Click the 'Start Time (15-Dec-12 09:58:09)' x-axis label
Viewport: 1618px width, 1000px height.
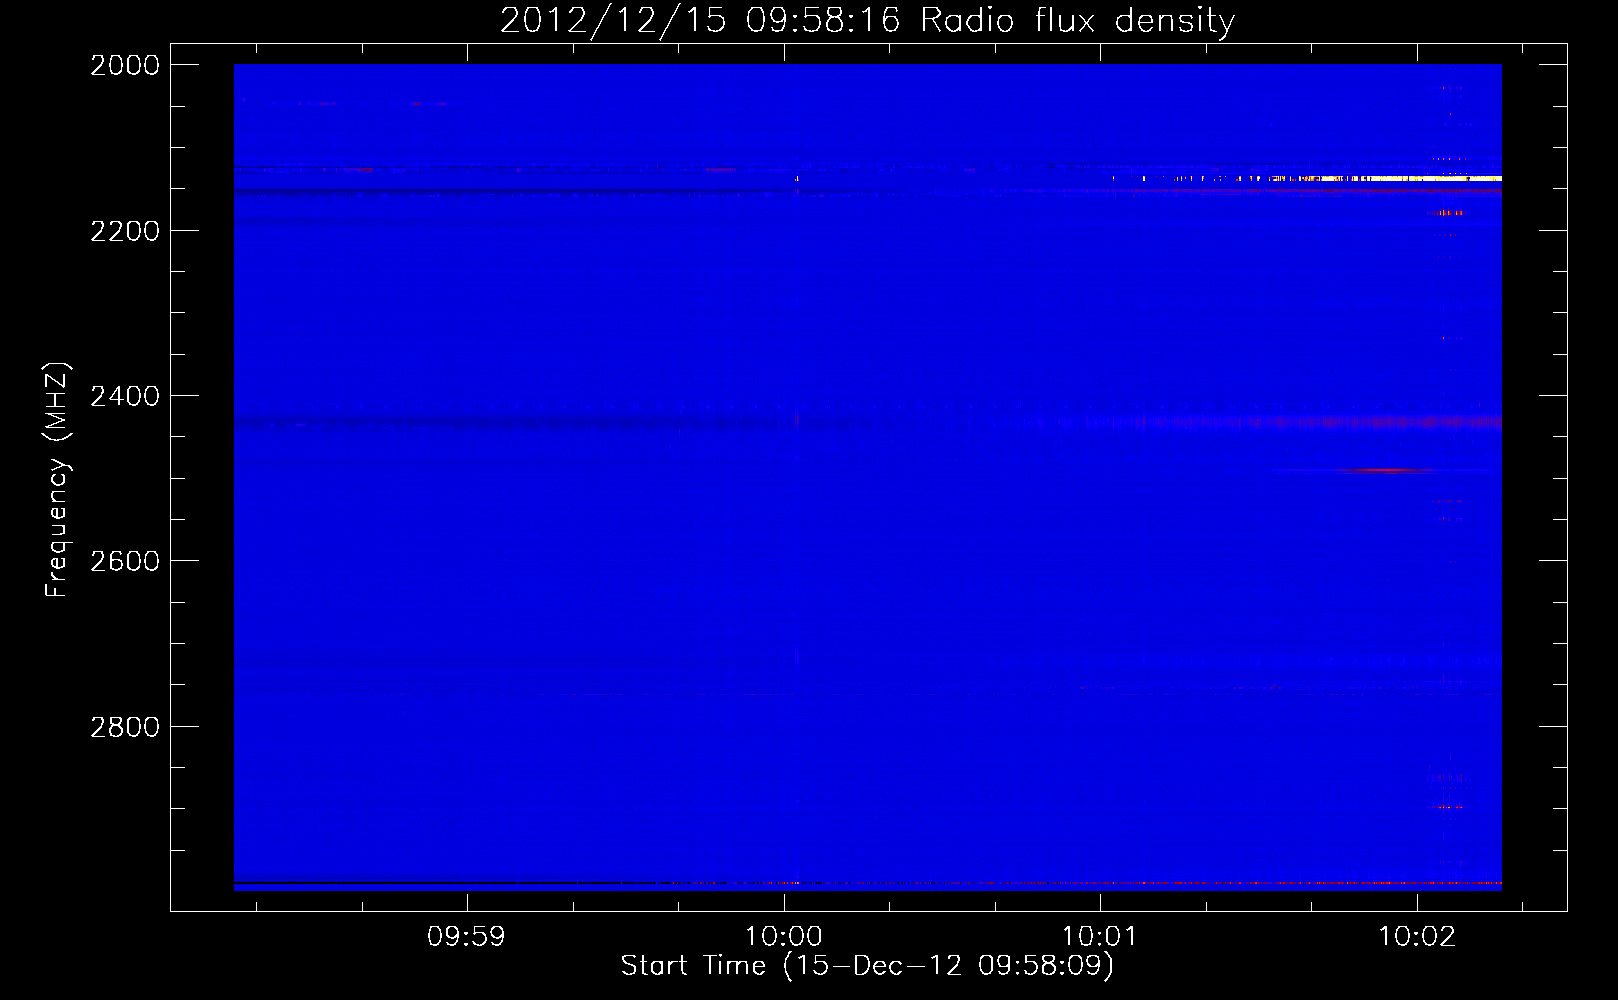pyautogui.click(x=867, y=966)
